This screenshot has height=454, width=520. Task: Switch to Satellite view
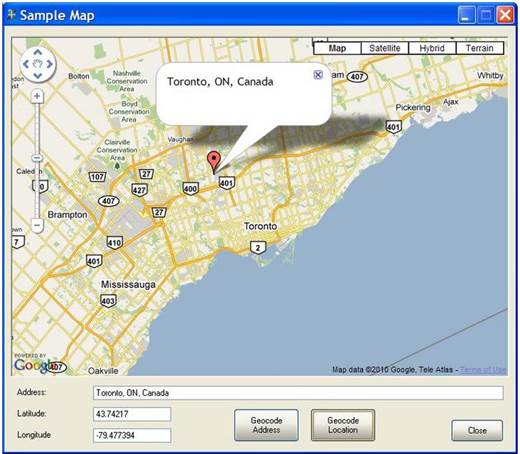point(385,48)
